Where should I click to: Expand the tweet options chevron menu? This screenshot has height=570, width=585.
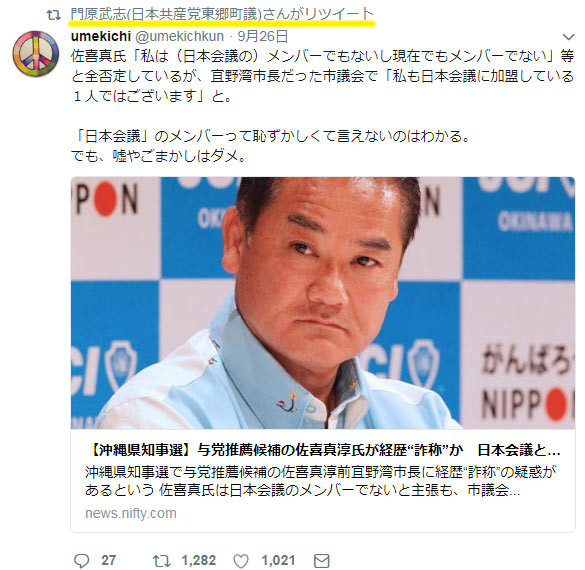(568, 37)
